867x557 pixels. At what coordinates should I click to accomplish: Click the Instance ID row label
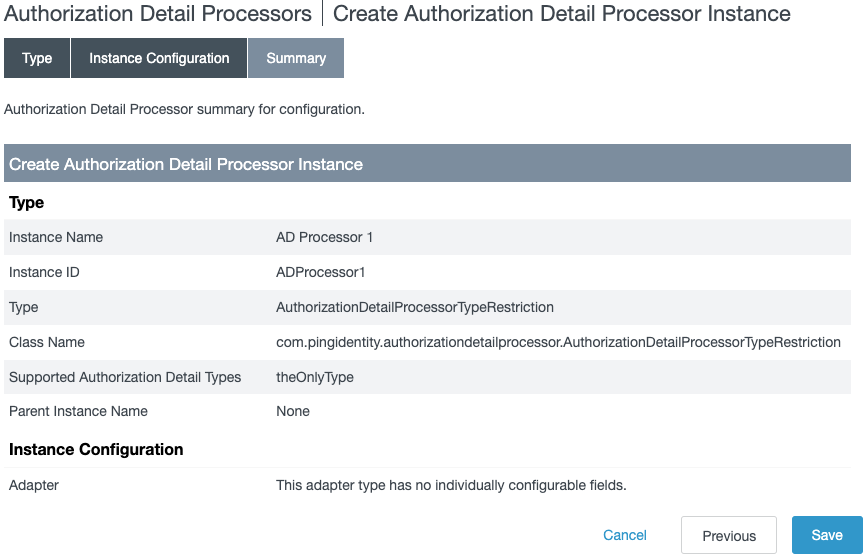[x=44, y=272]
